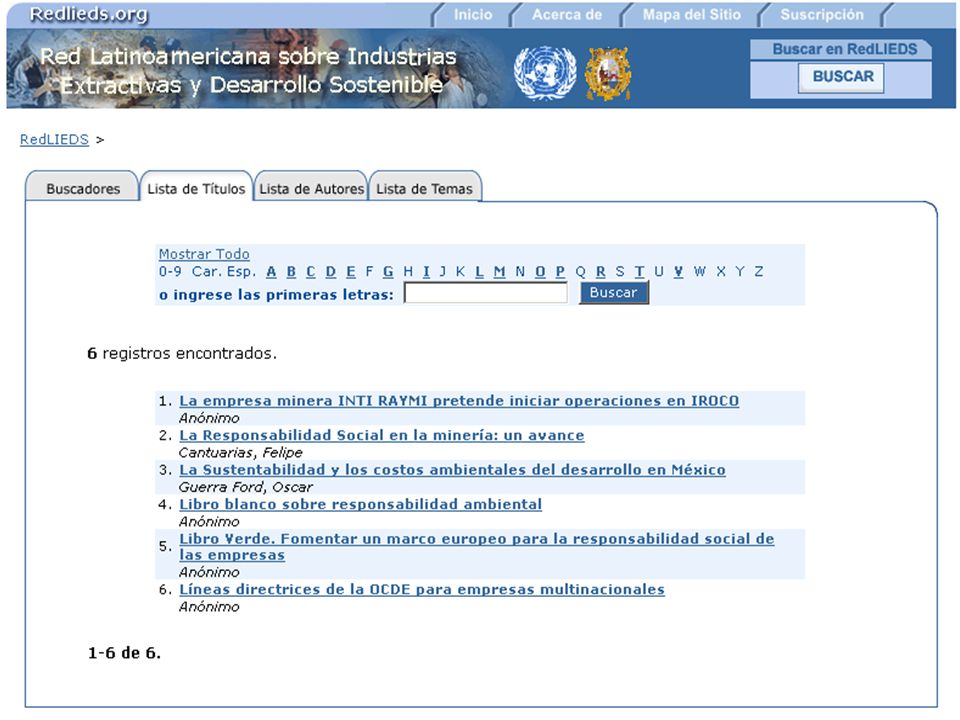The width and height of the screenshot is (960, 720).
Task: Click the site banner title text
Action: pos(248,70)
